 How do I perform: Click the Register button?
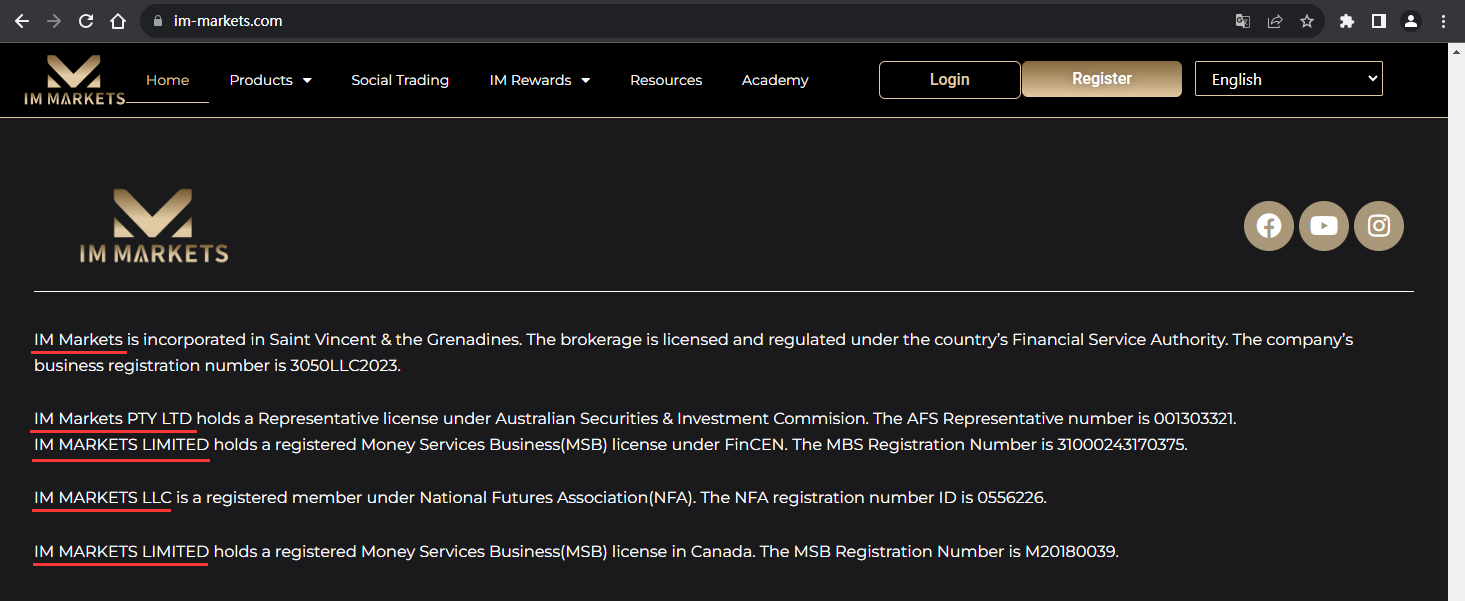coord(1102,79)
